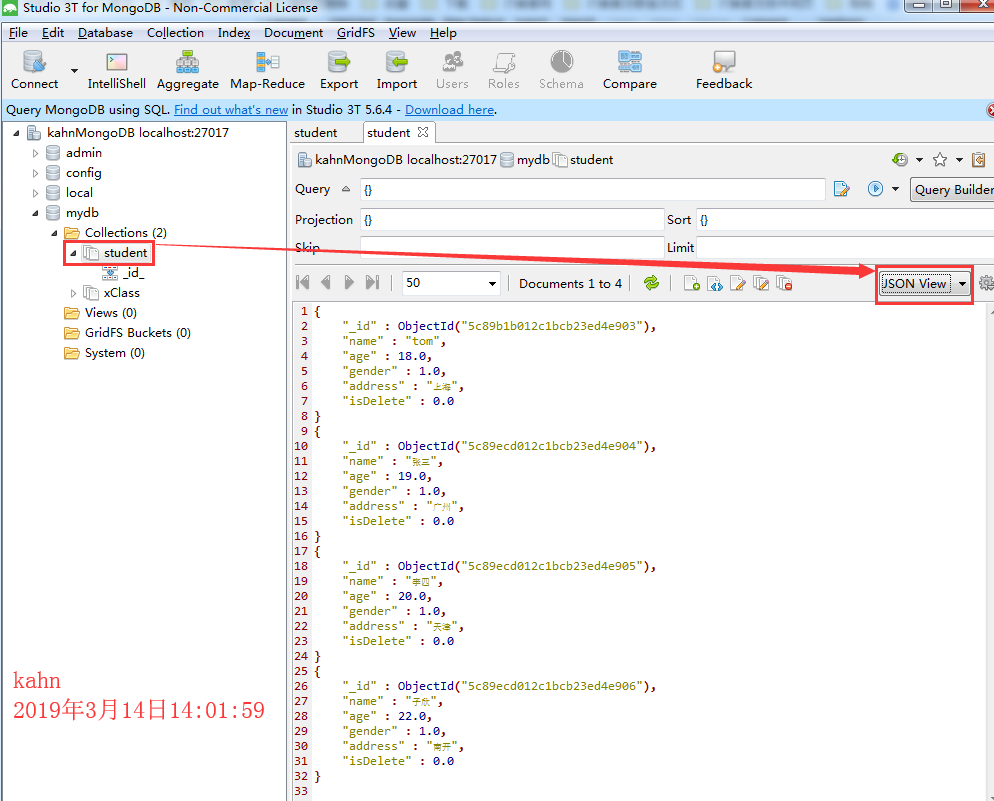Open the Collection menu
Image resolution: width=994 pixels, height=801 pixels.
tap(176, 32)
